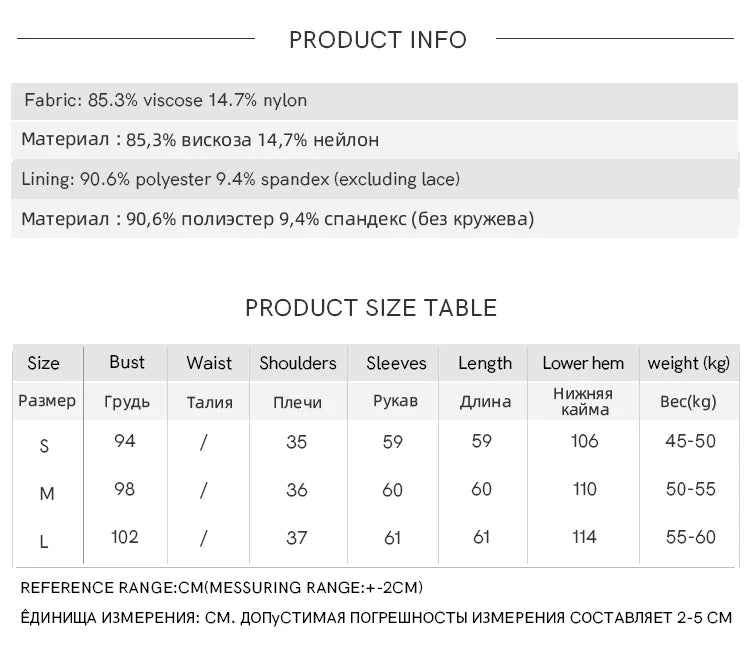Click bust value 94 for size S

tap(124, 440)
